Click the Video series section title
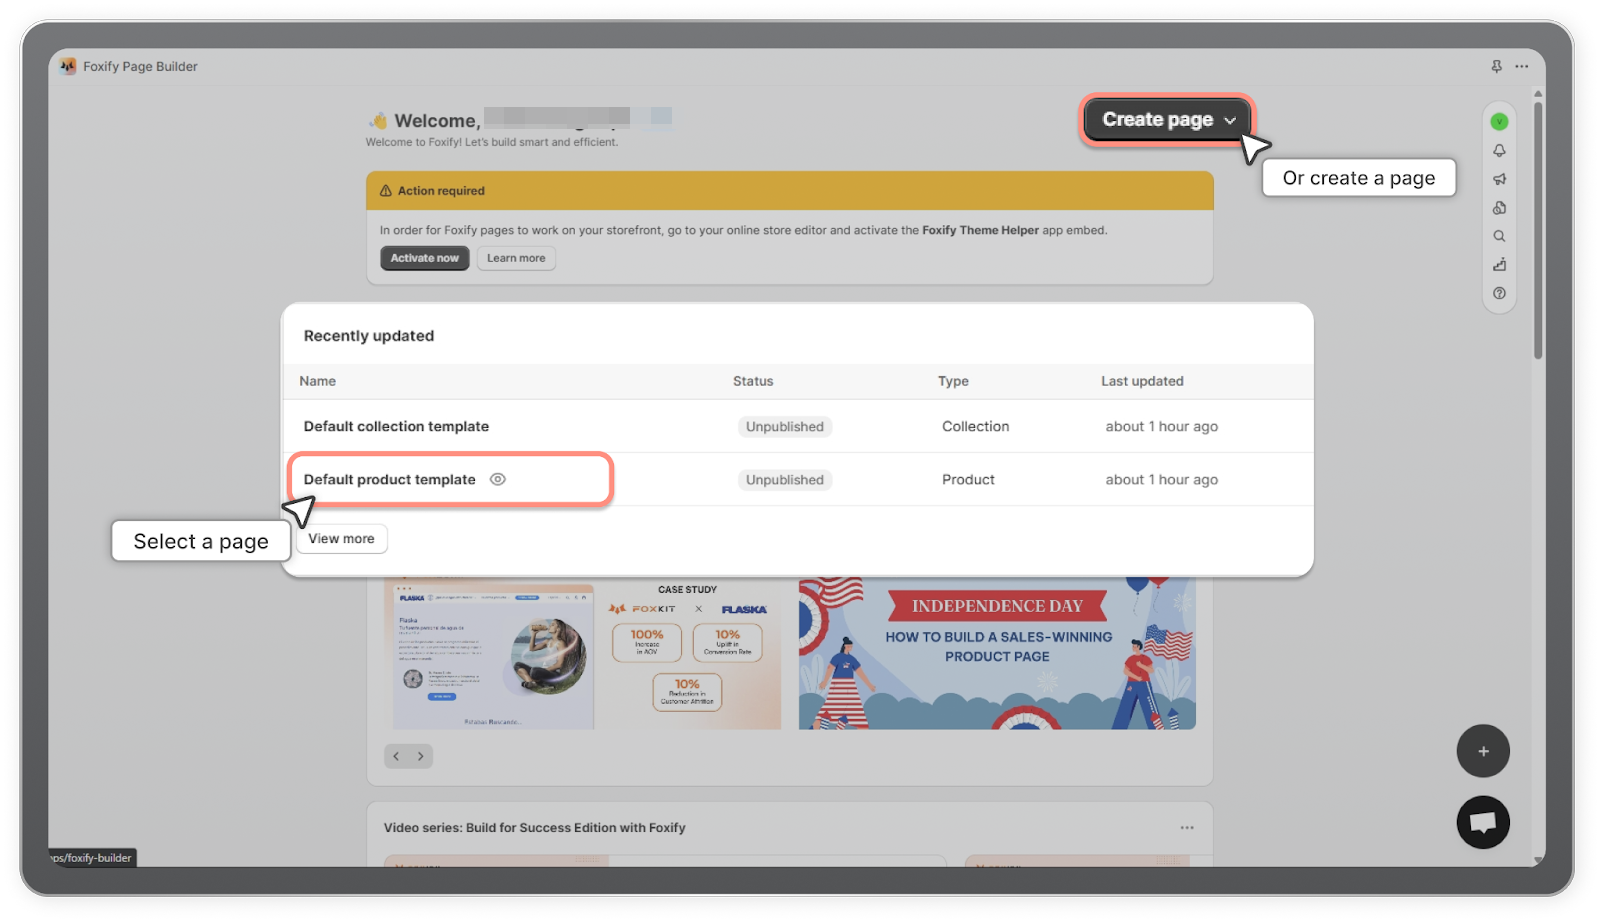The height and width of the screenshot is (922, 1600). [535, 828]
